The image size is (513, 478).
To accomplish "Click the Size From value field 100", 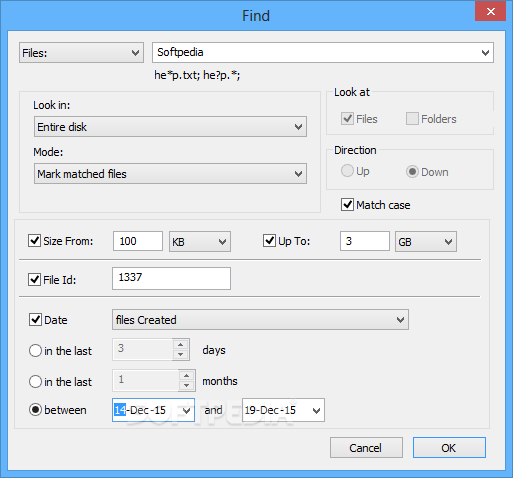I will pos(138,241).
